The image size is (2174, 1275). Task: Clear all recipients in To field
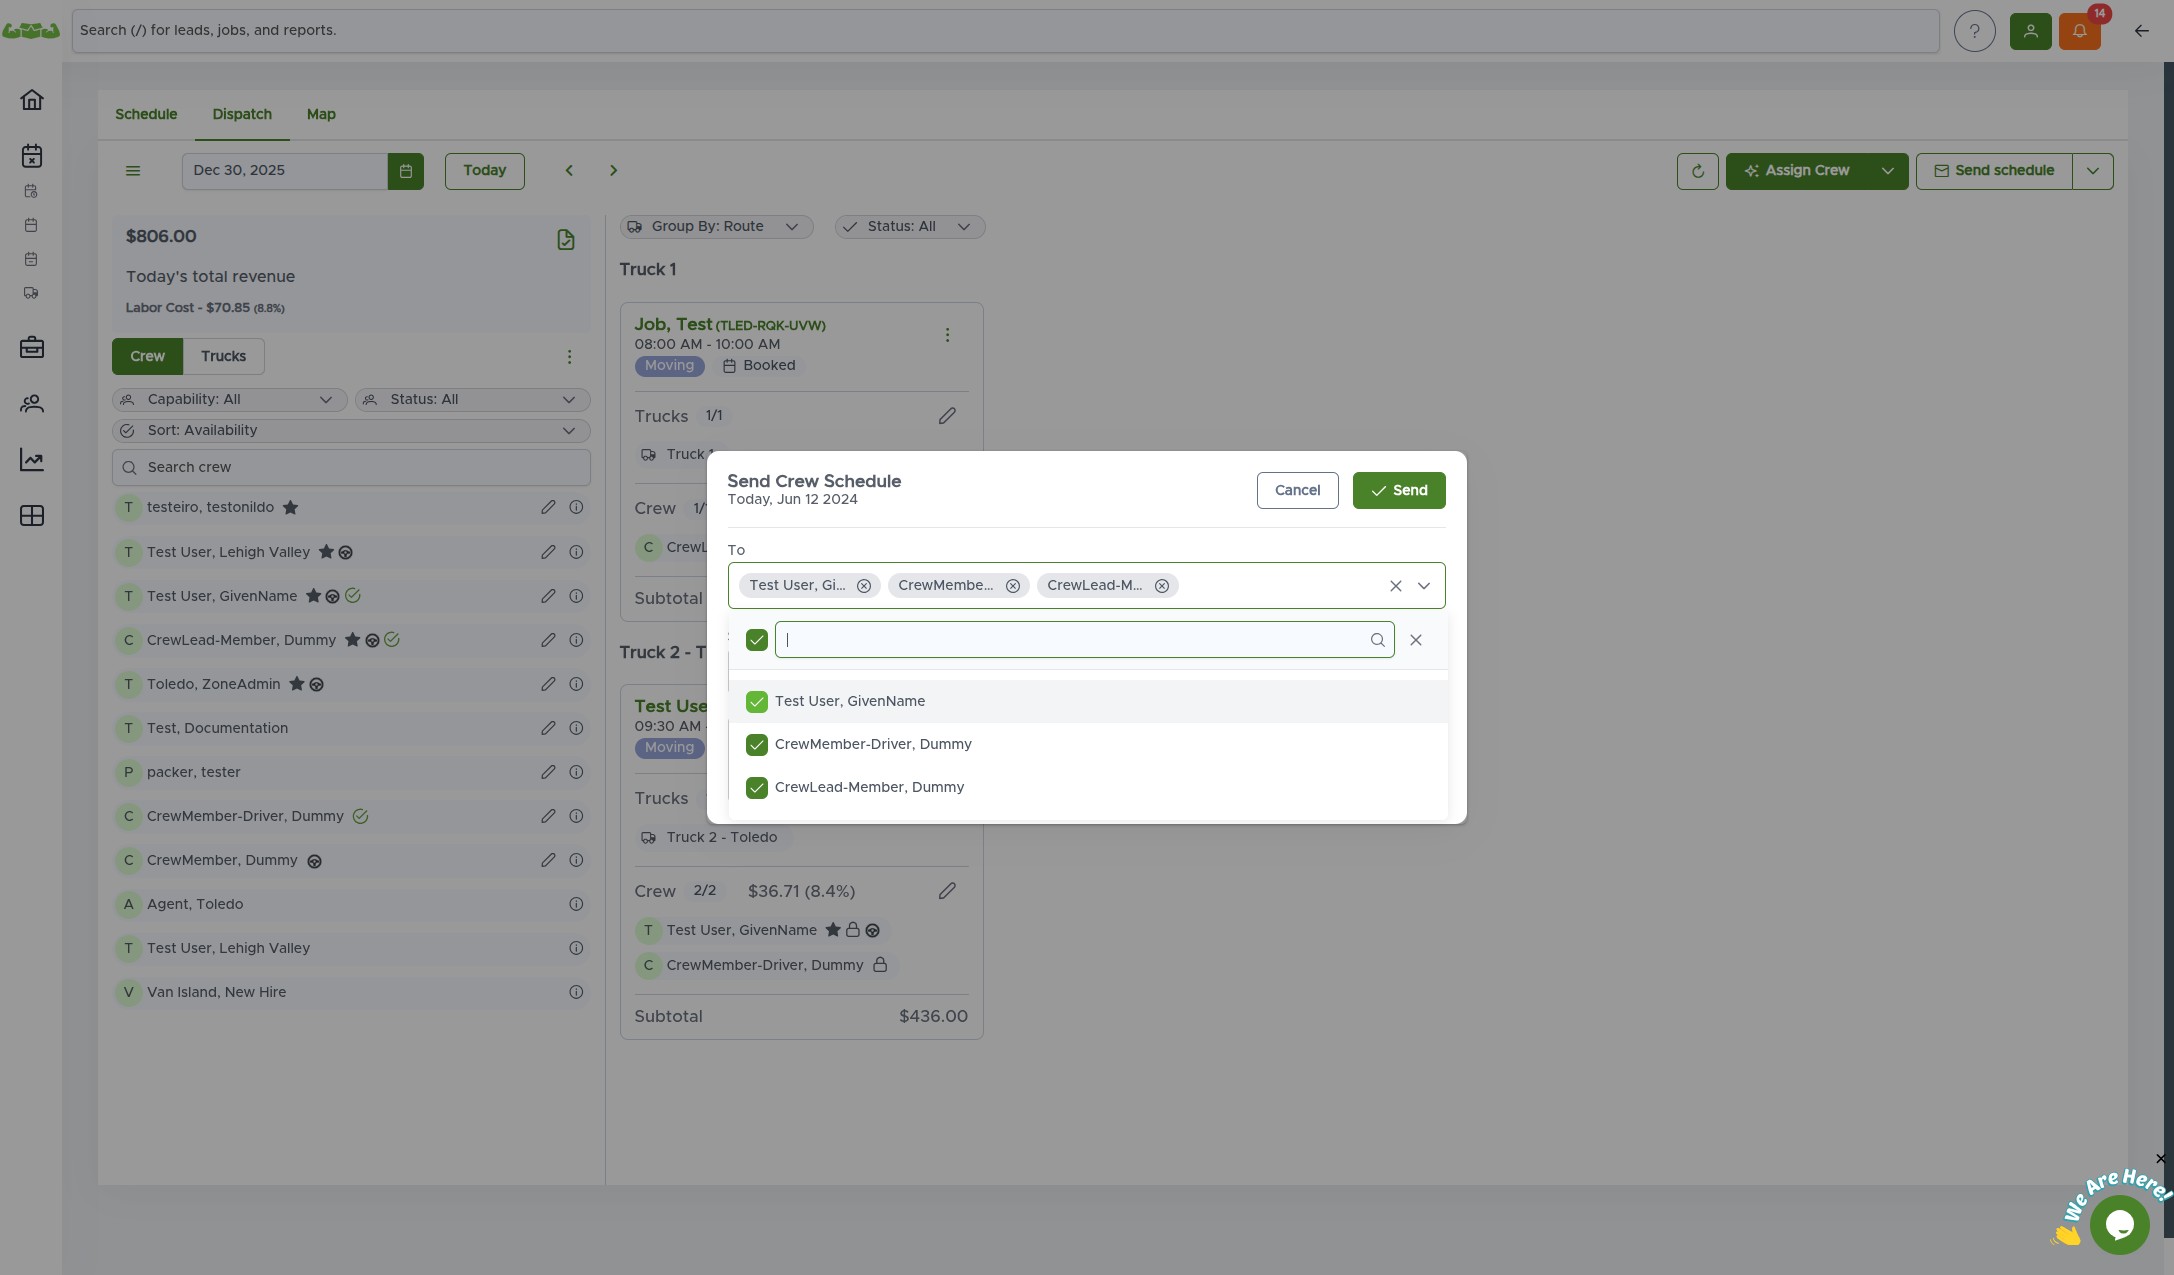pos(1395,586)
